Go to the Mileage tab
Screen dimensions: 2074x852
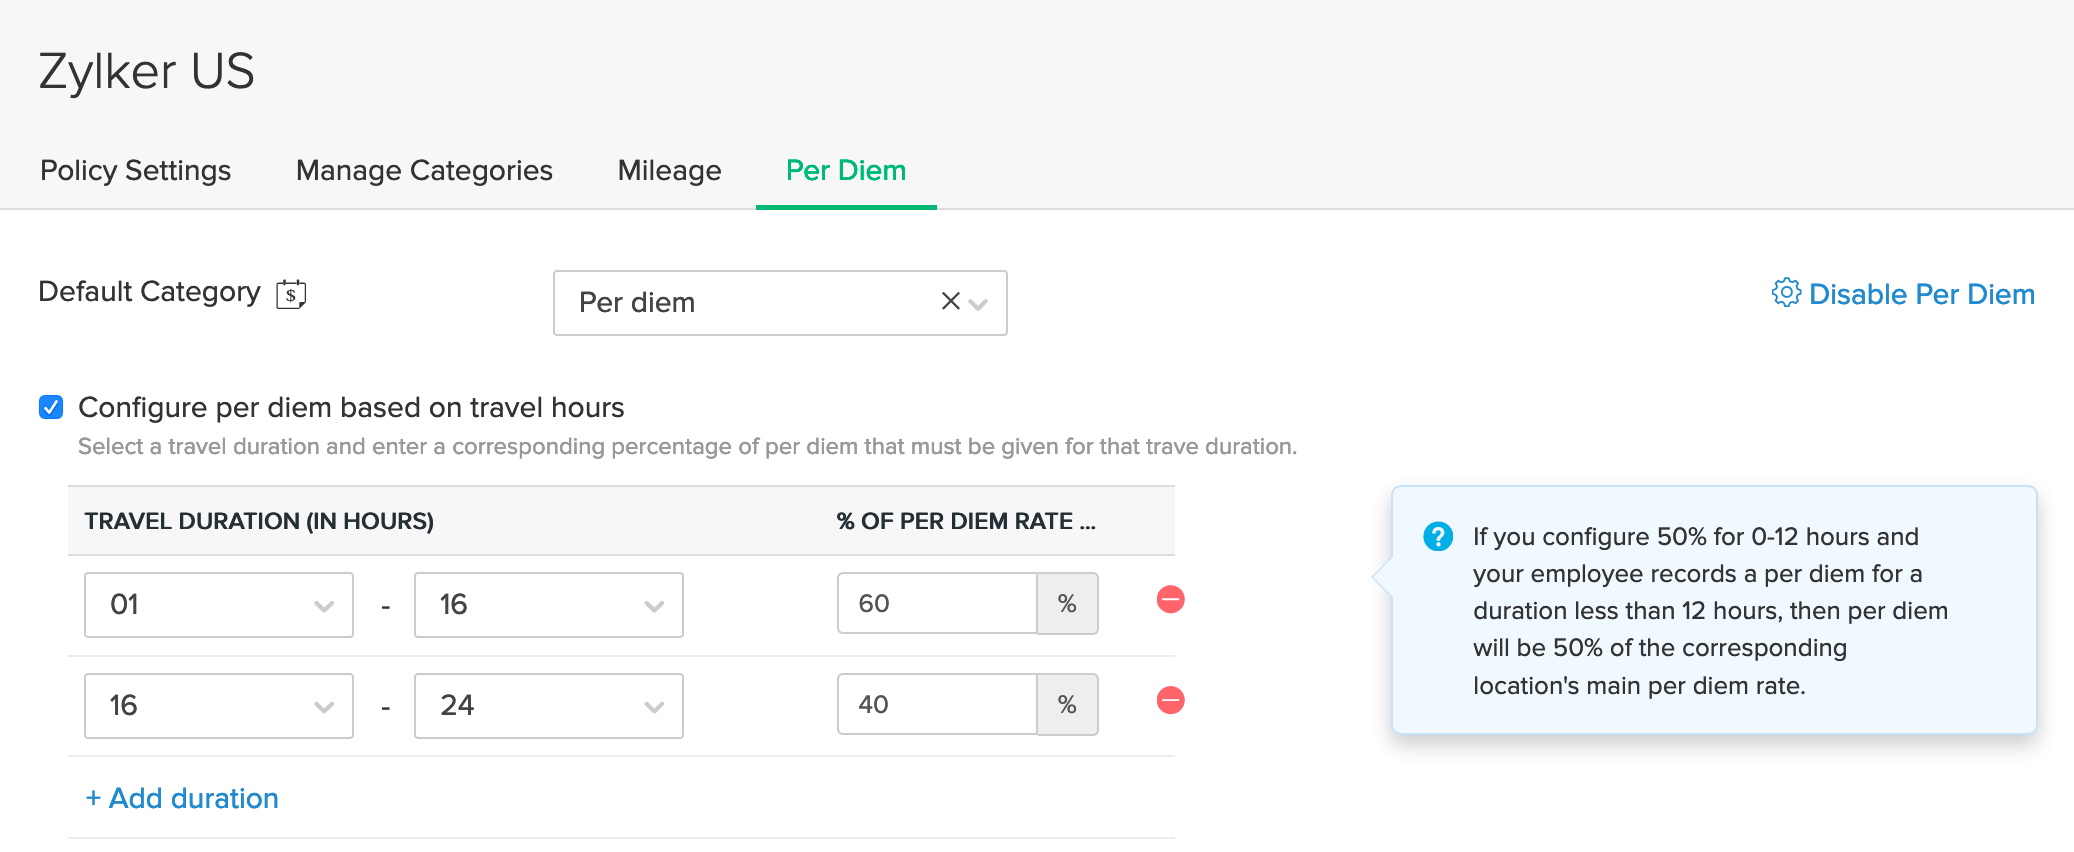pyautogui.click(x=669, y=171)
